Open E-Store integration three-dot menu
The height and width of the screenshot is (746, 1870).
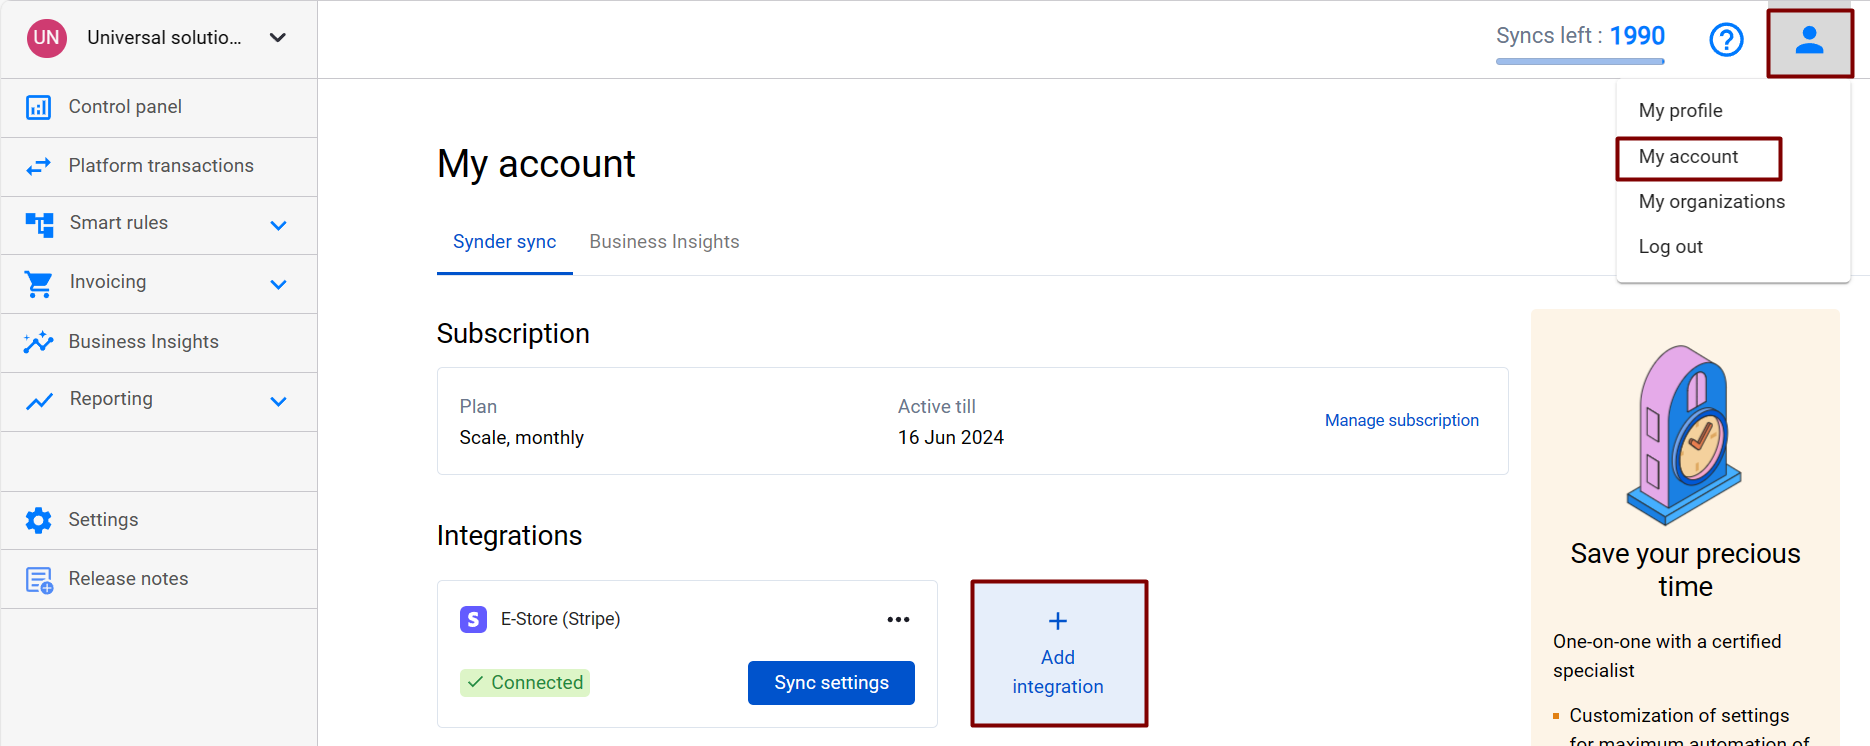tap(898, 619)
